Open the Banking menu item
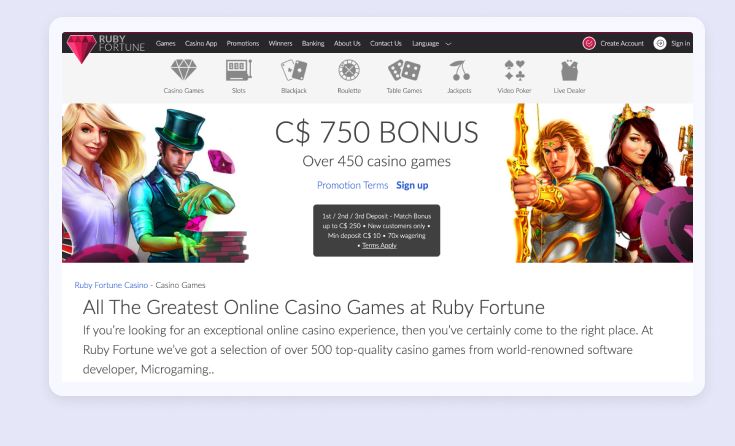 (x=313, y=43)
